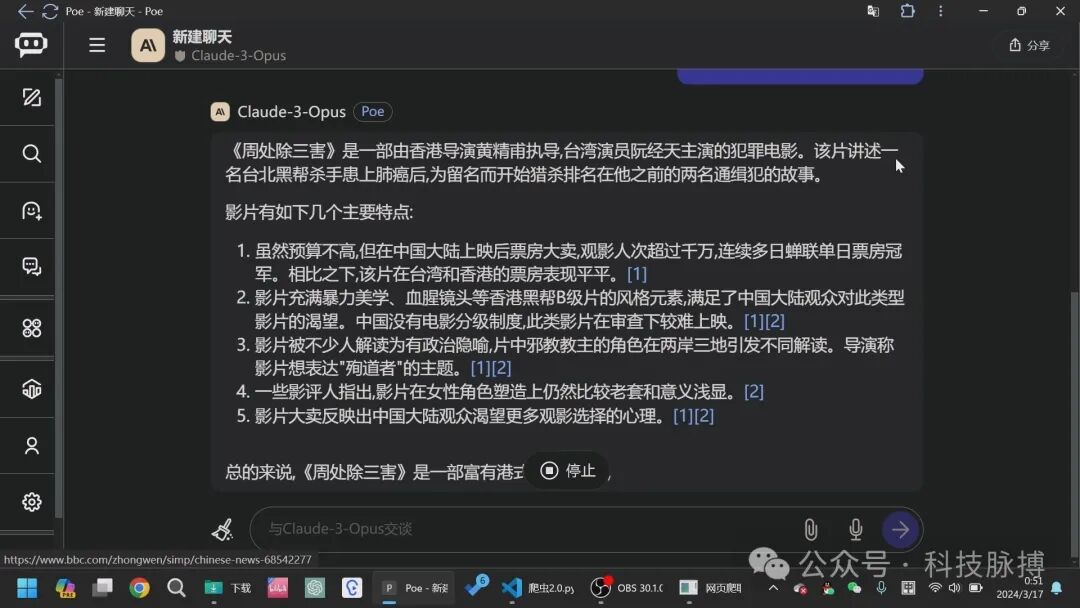Open citation [2] on the 女性角色 point
1080x608 pixels.
(754, 392)
